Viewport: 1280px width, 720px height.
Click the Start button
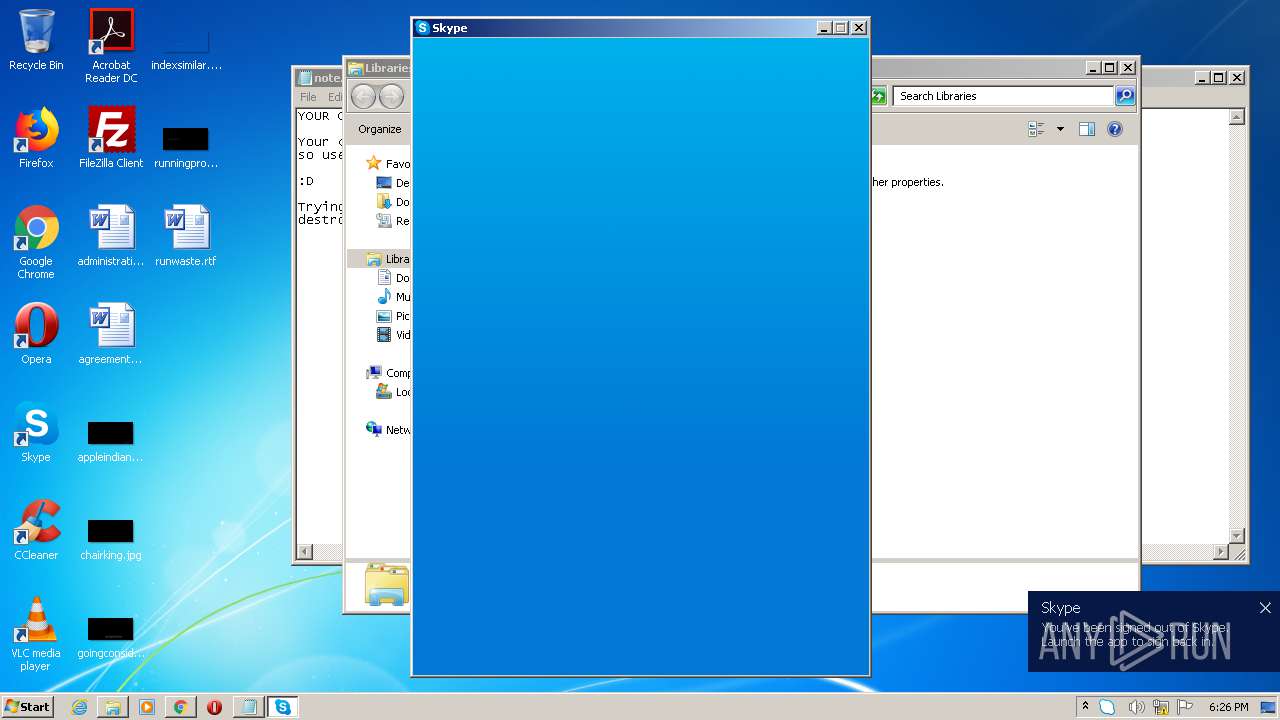tap(28, 707)
